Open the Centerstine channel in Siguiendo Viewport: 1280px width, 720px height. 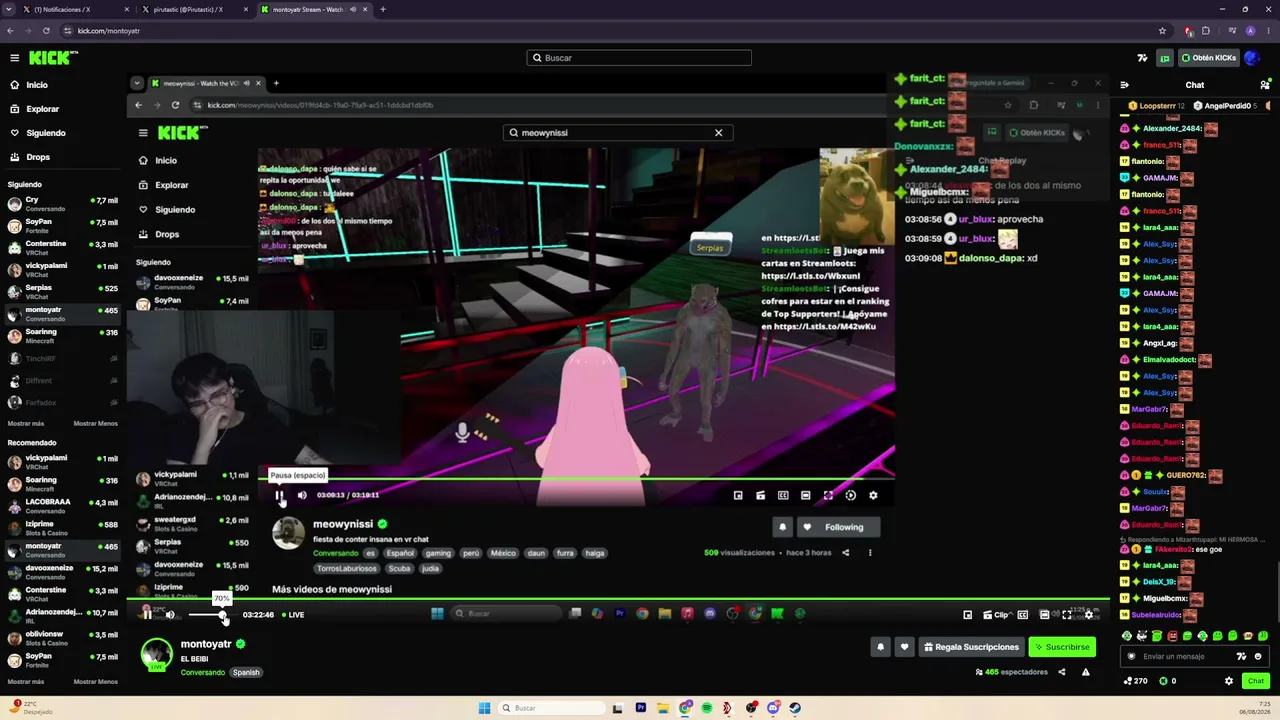(x=60, y=248)
